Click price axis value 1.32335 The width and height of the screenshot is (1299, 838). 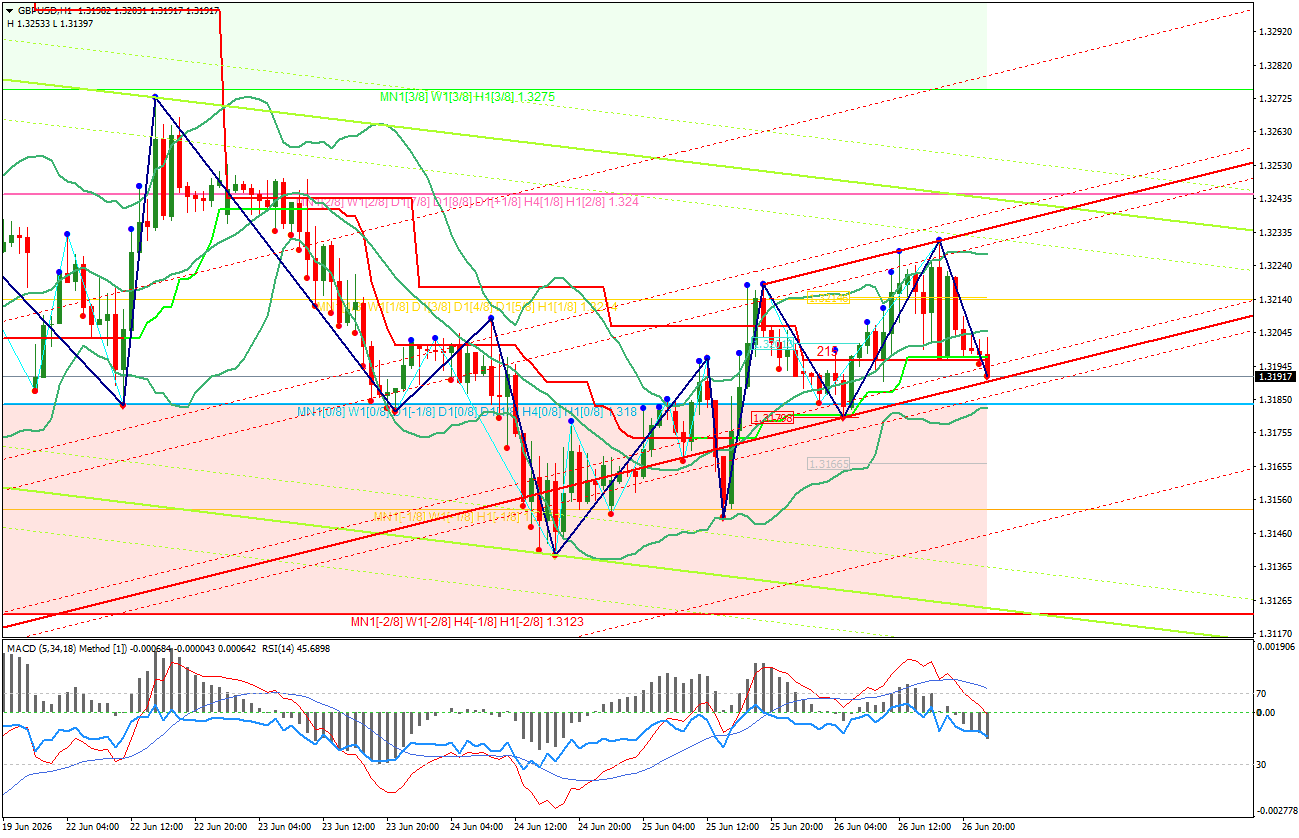pyautogui.click(x=1275, y=232)
